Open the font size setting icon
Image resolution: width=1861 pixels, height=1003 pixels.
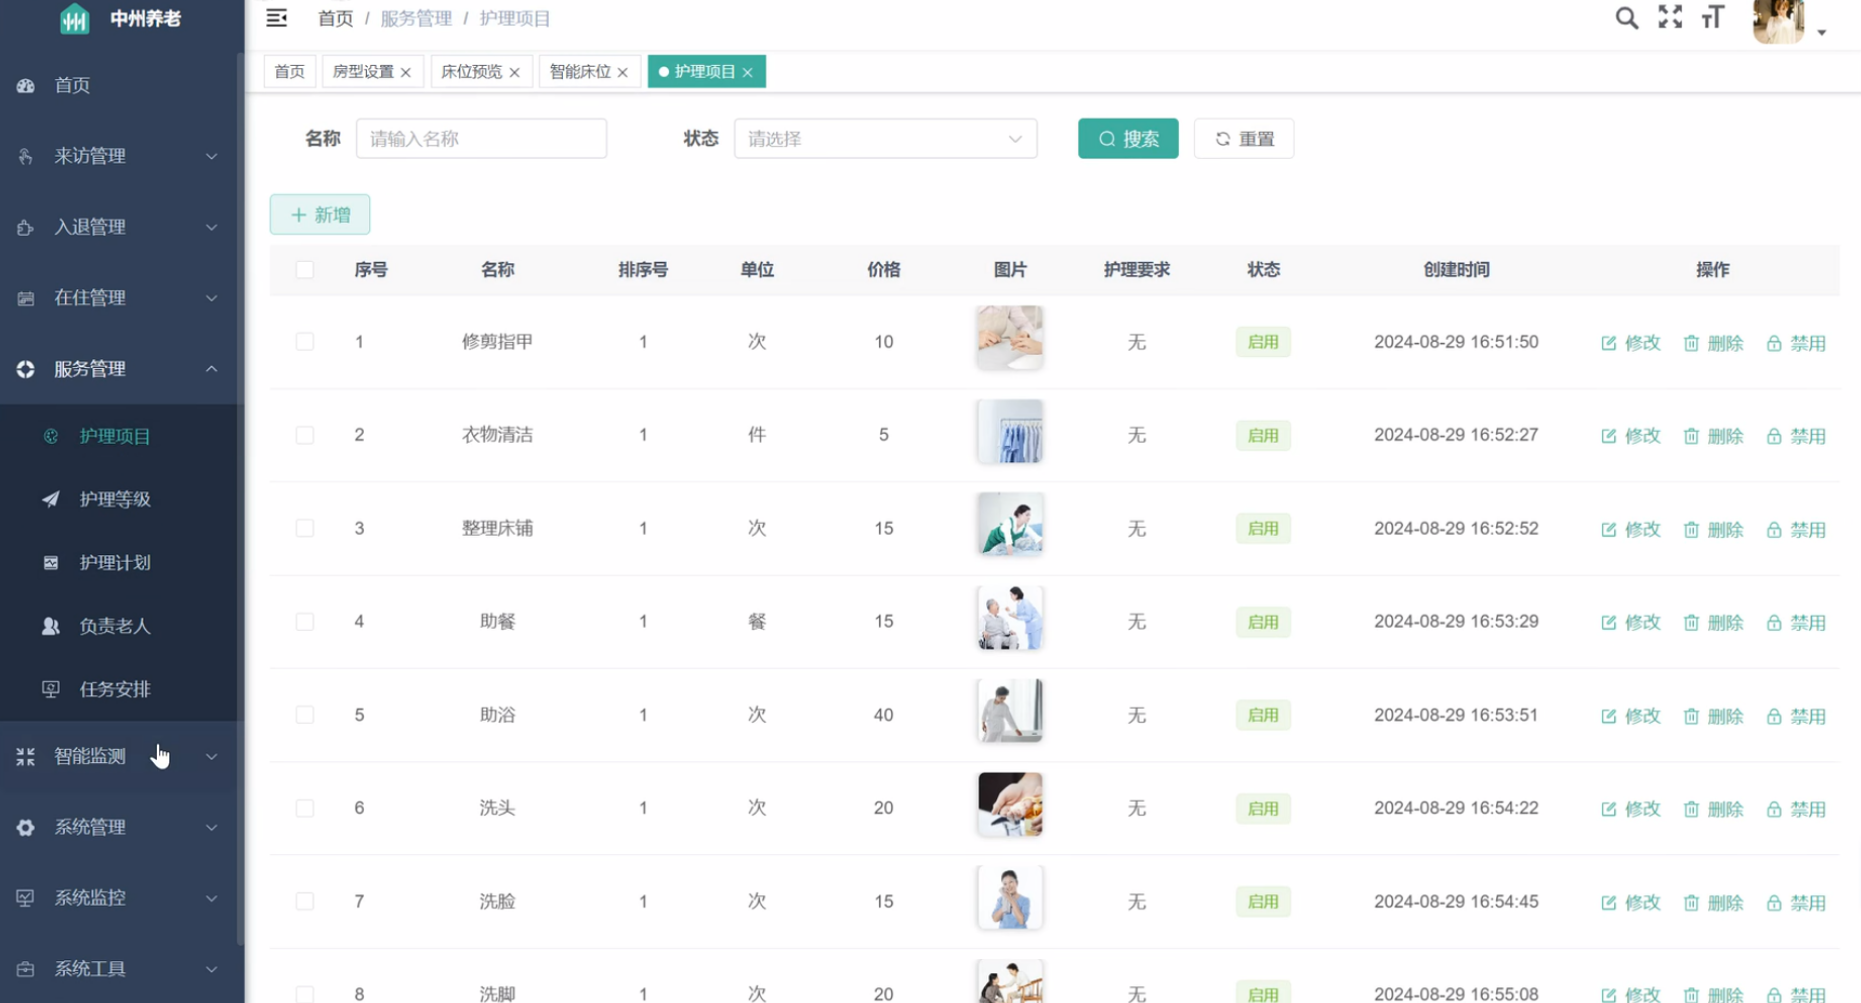click(1713, 18)
